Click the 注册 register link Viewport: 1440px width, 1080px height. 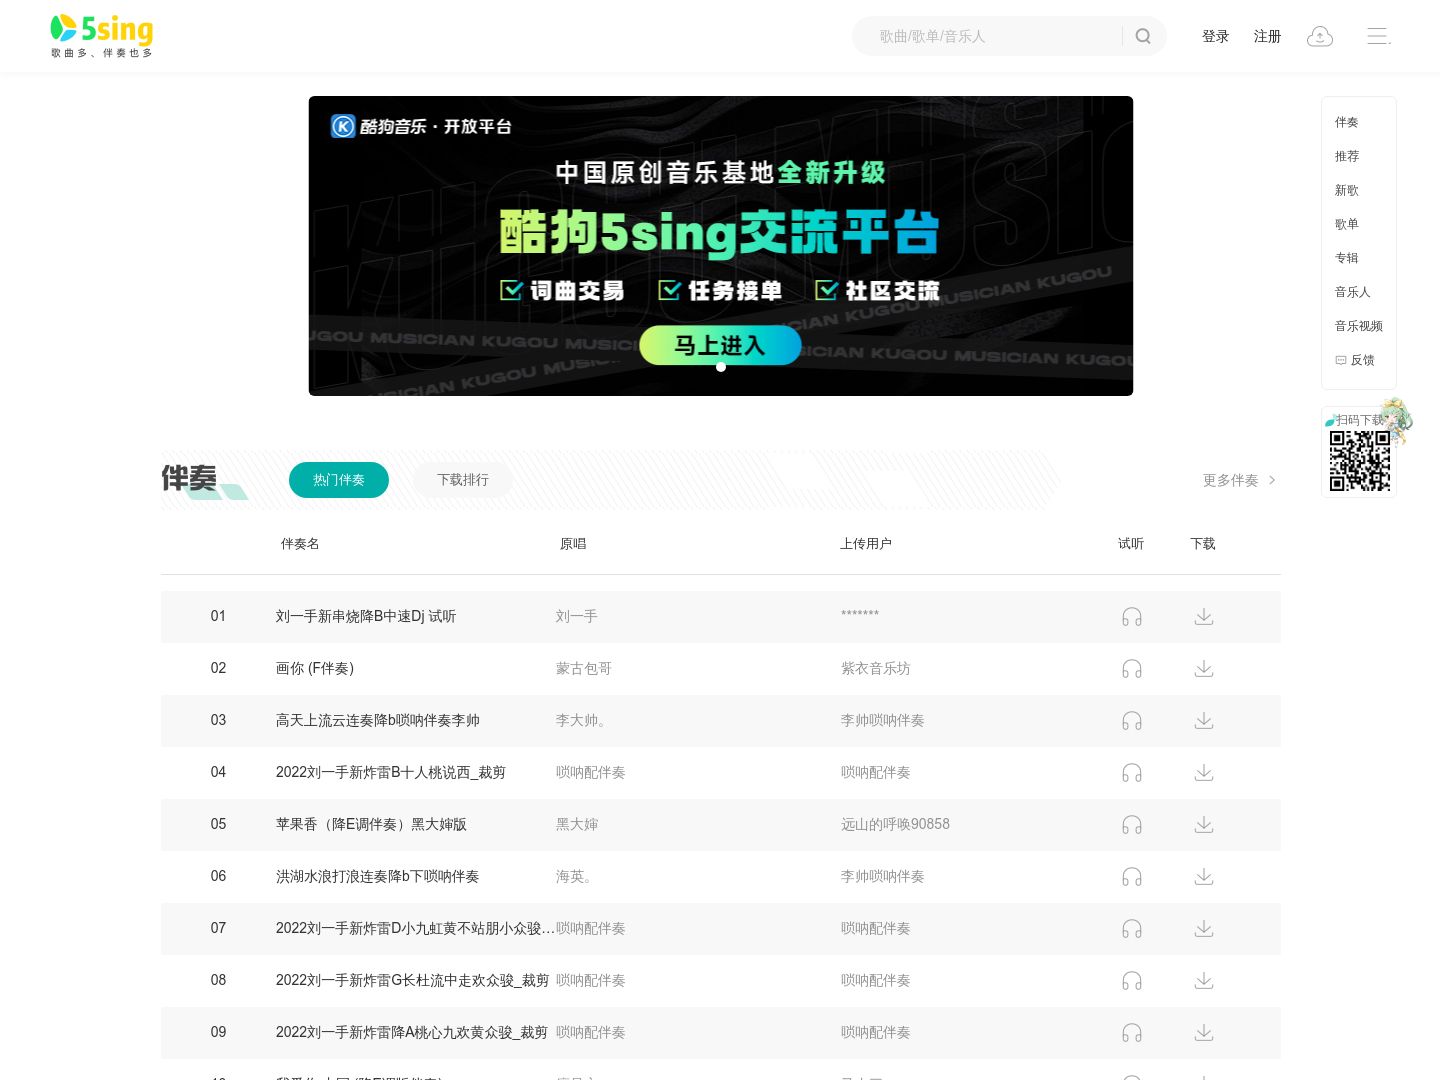pos(1267,36)
